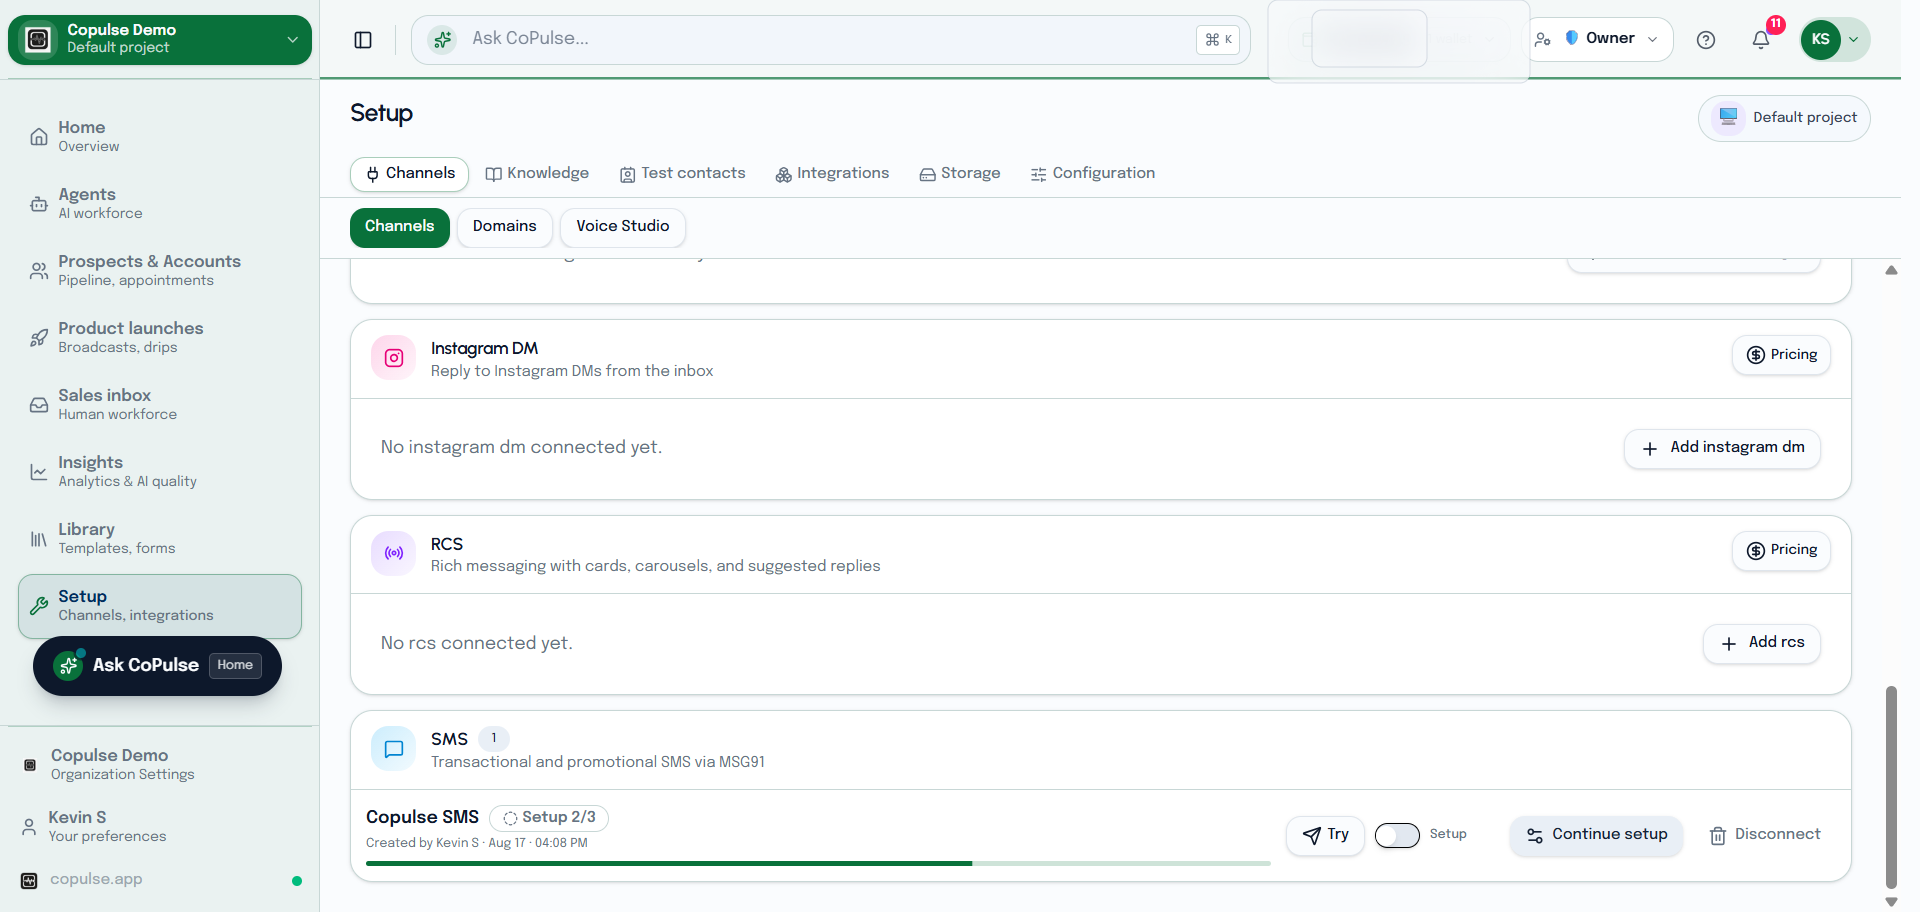Image resolution: width=1920 pixels, height=912 pixels.
Task: Click Add rcs button
Action: tap(1762, 643)
